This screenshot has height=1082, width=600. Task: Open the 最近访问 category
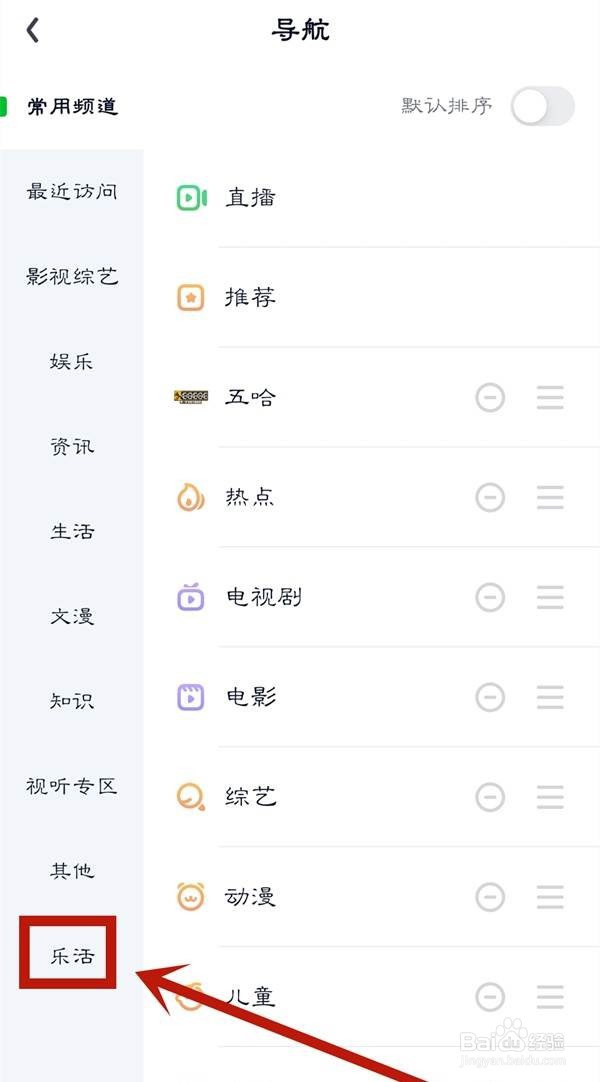(x=72, y=191)
